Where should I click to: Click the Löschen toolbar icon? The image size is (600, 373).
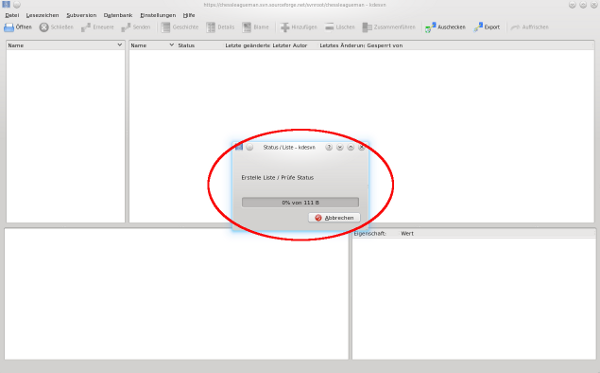[x=329, y=27]
